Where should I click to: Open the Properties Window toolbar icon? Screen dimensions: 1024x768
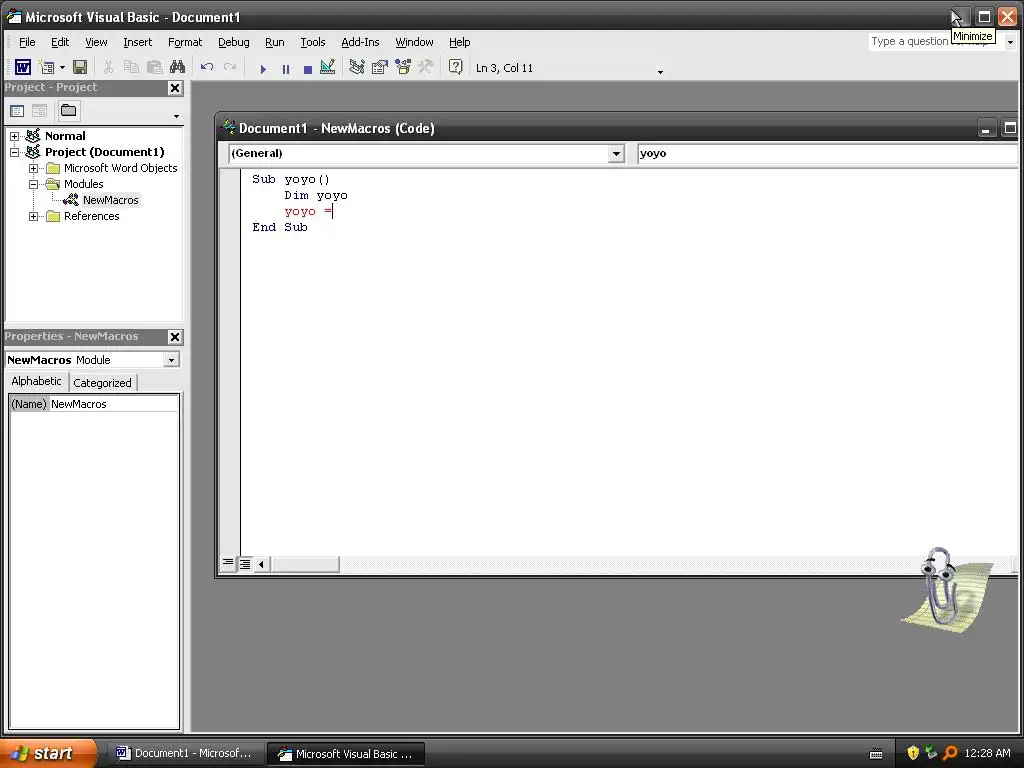click(x=379, y=67)
